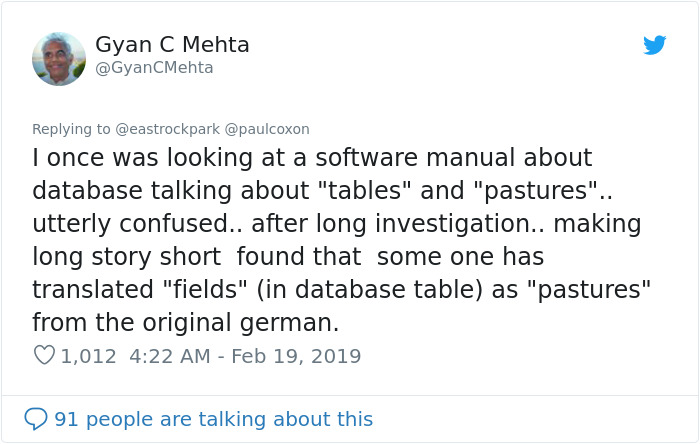700x444 pixels.
Task: Click the speech bubble reply icon
Action: 36,418
